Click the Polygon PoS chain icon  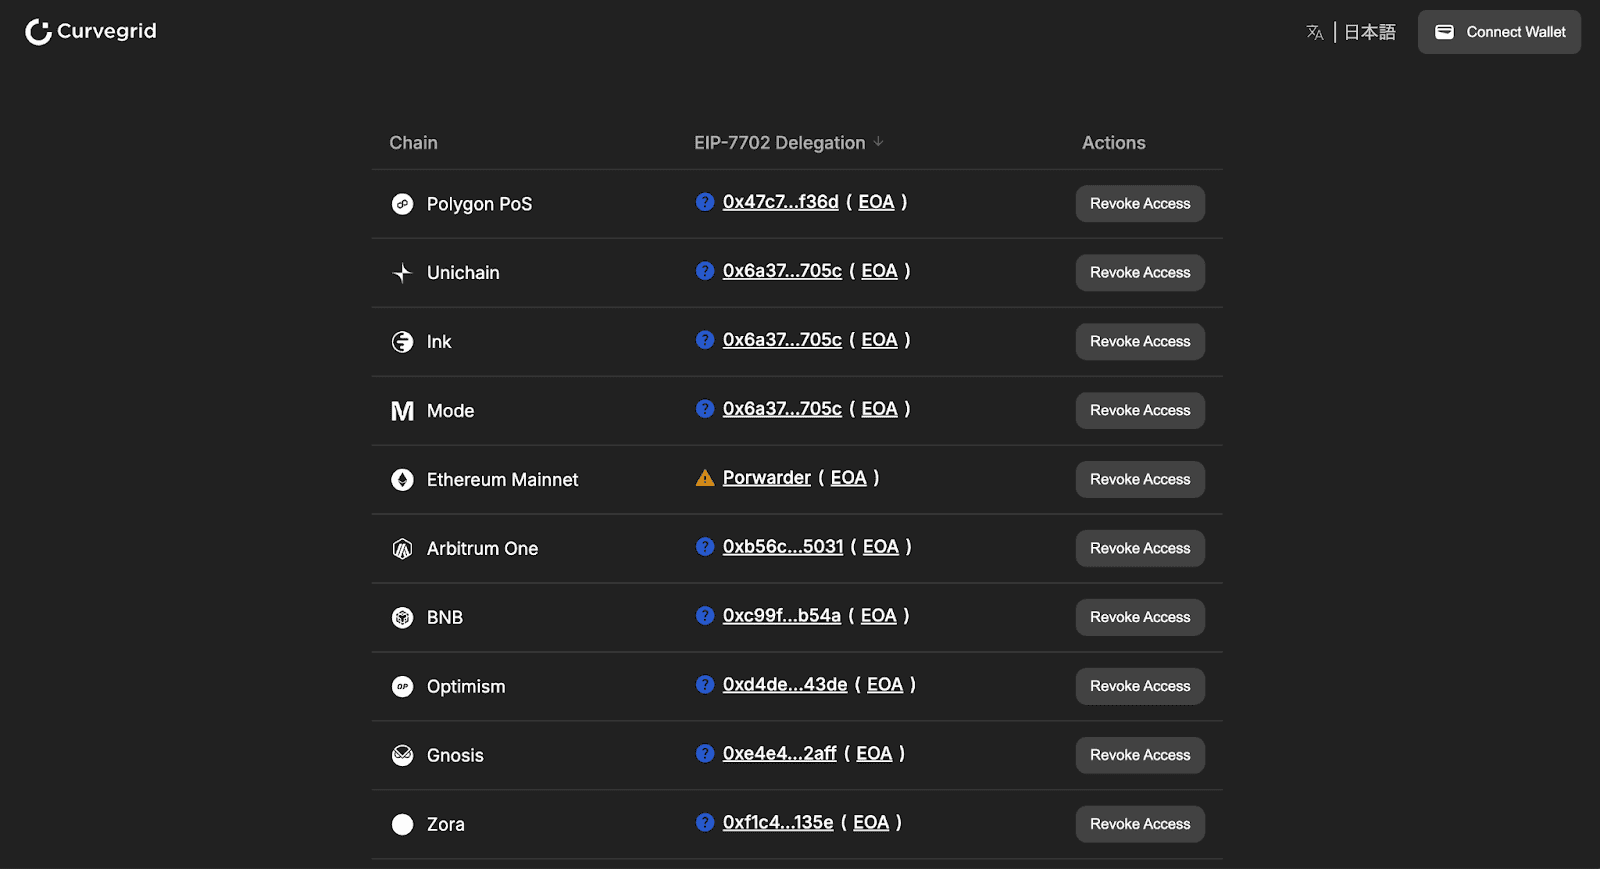(x=402, y=204)
